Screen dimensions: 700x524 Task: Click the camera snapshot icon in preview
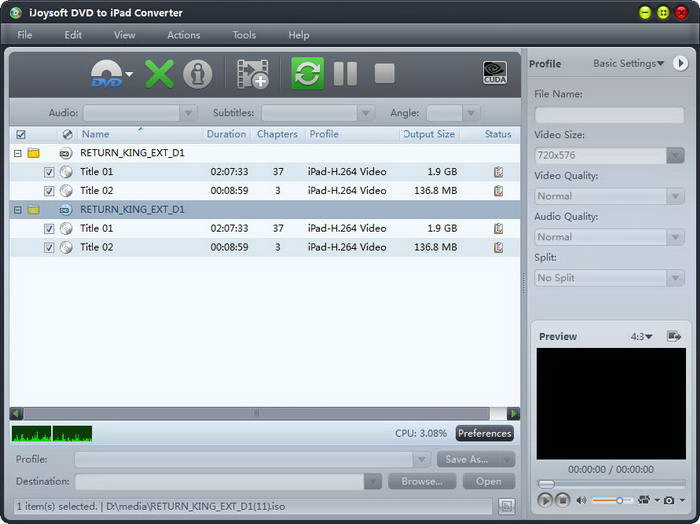point(669,500)
